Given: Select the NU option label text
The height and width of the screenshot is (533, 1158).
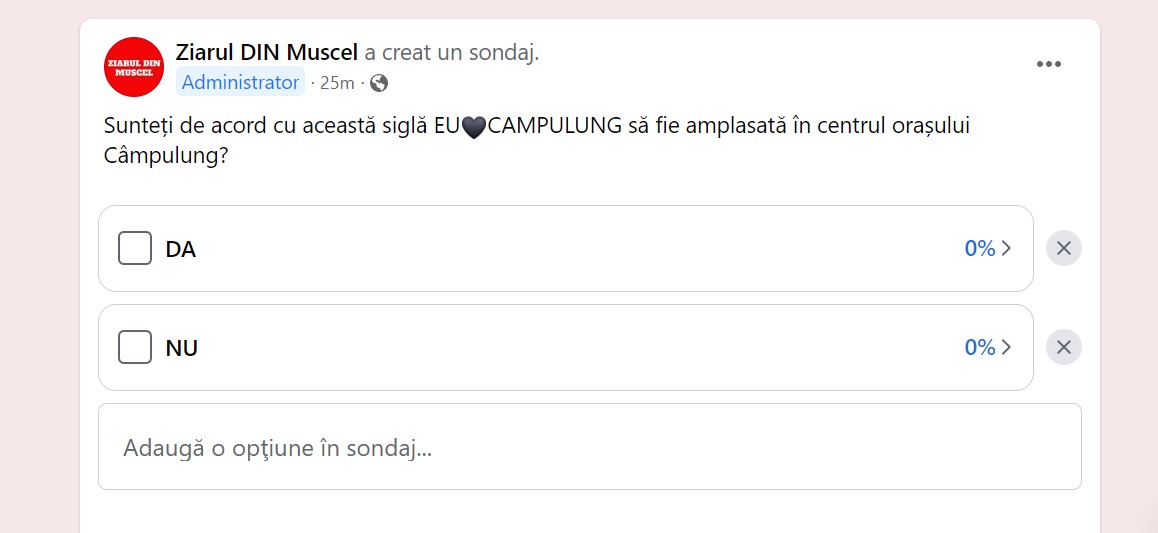Looking at the screenshot, I should [182, 348].
